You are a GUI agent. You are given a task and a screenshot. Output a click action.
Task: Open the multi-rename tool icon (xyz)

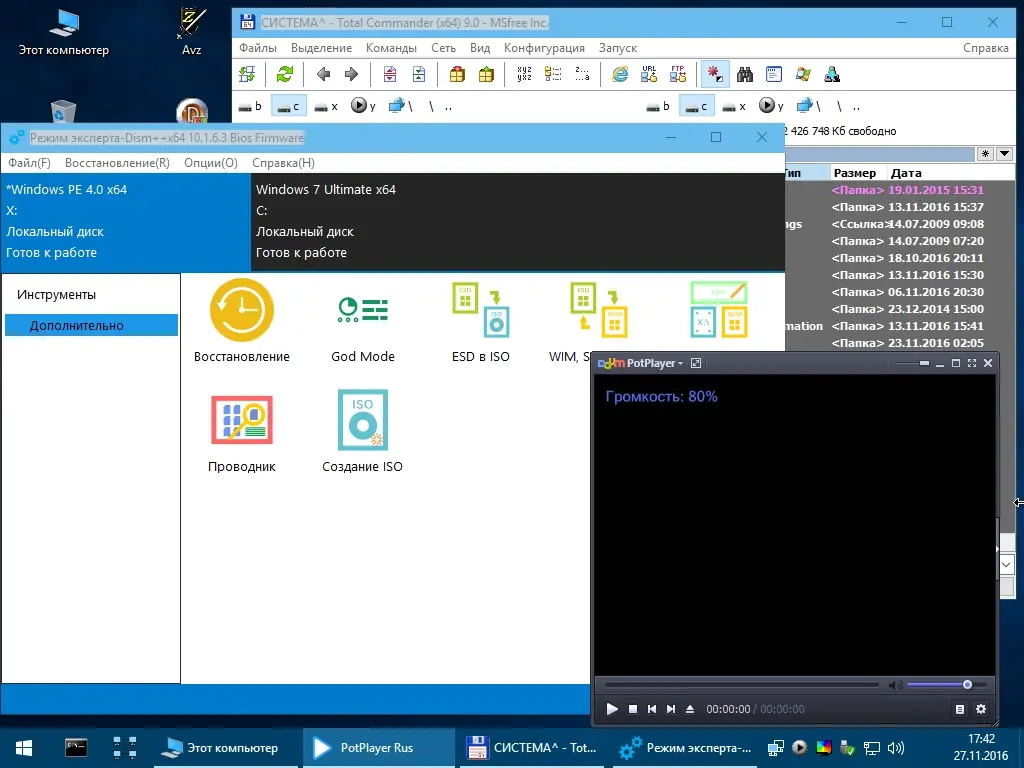(524, 74)
